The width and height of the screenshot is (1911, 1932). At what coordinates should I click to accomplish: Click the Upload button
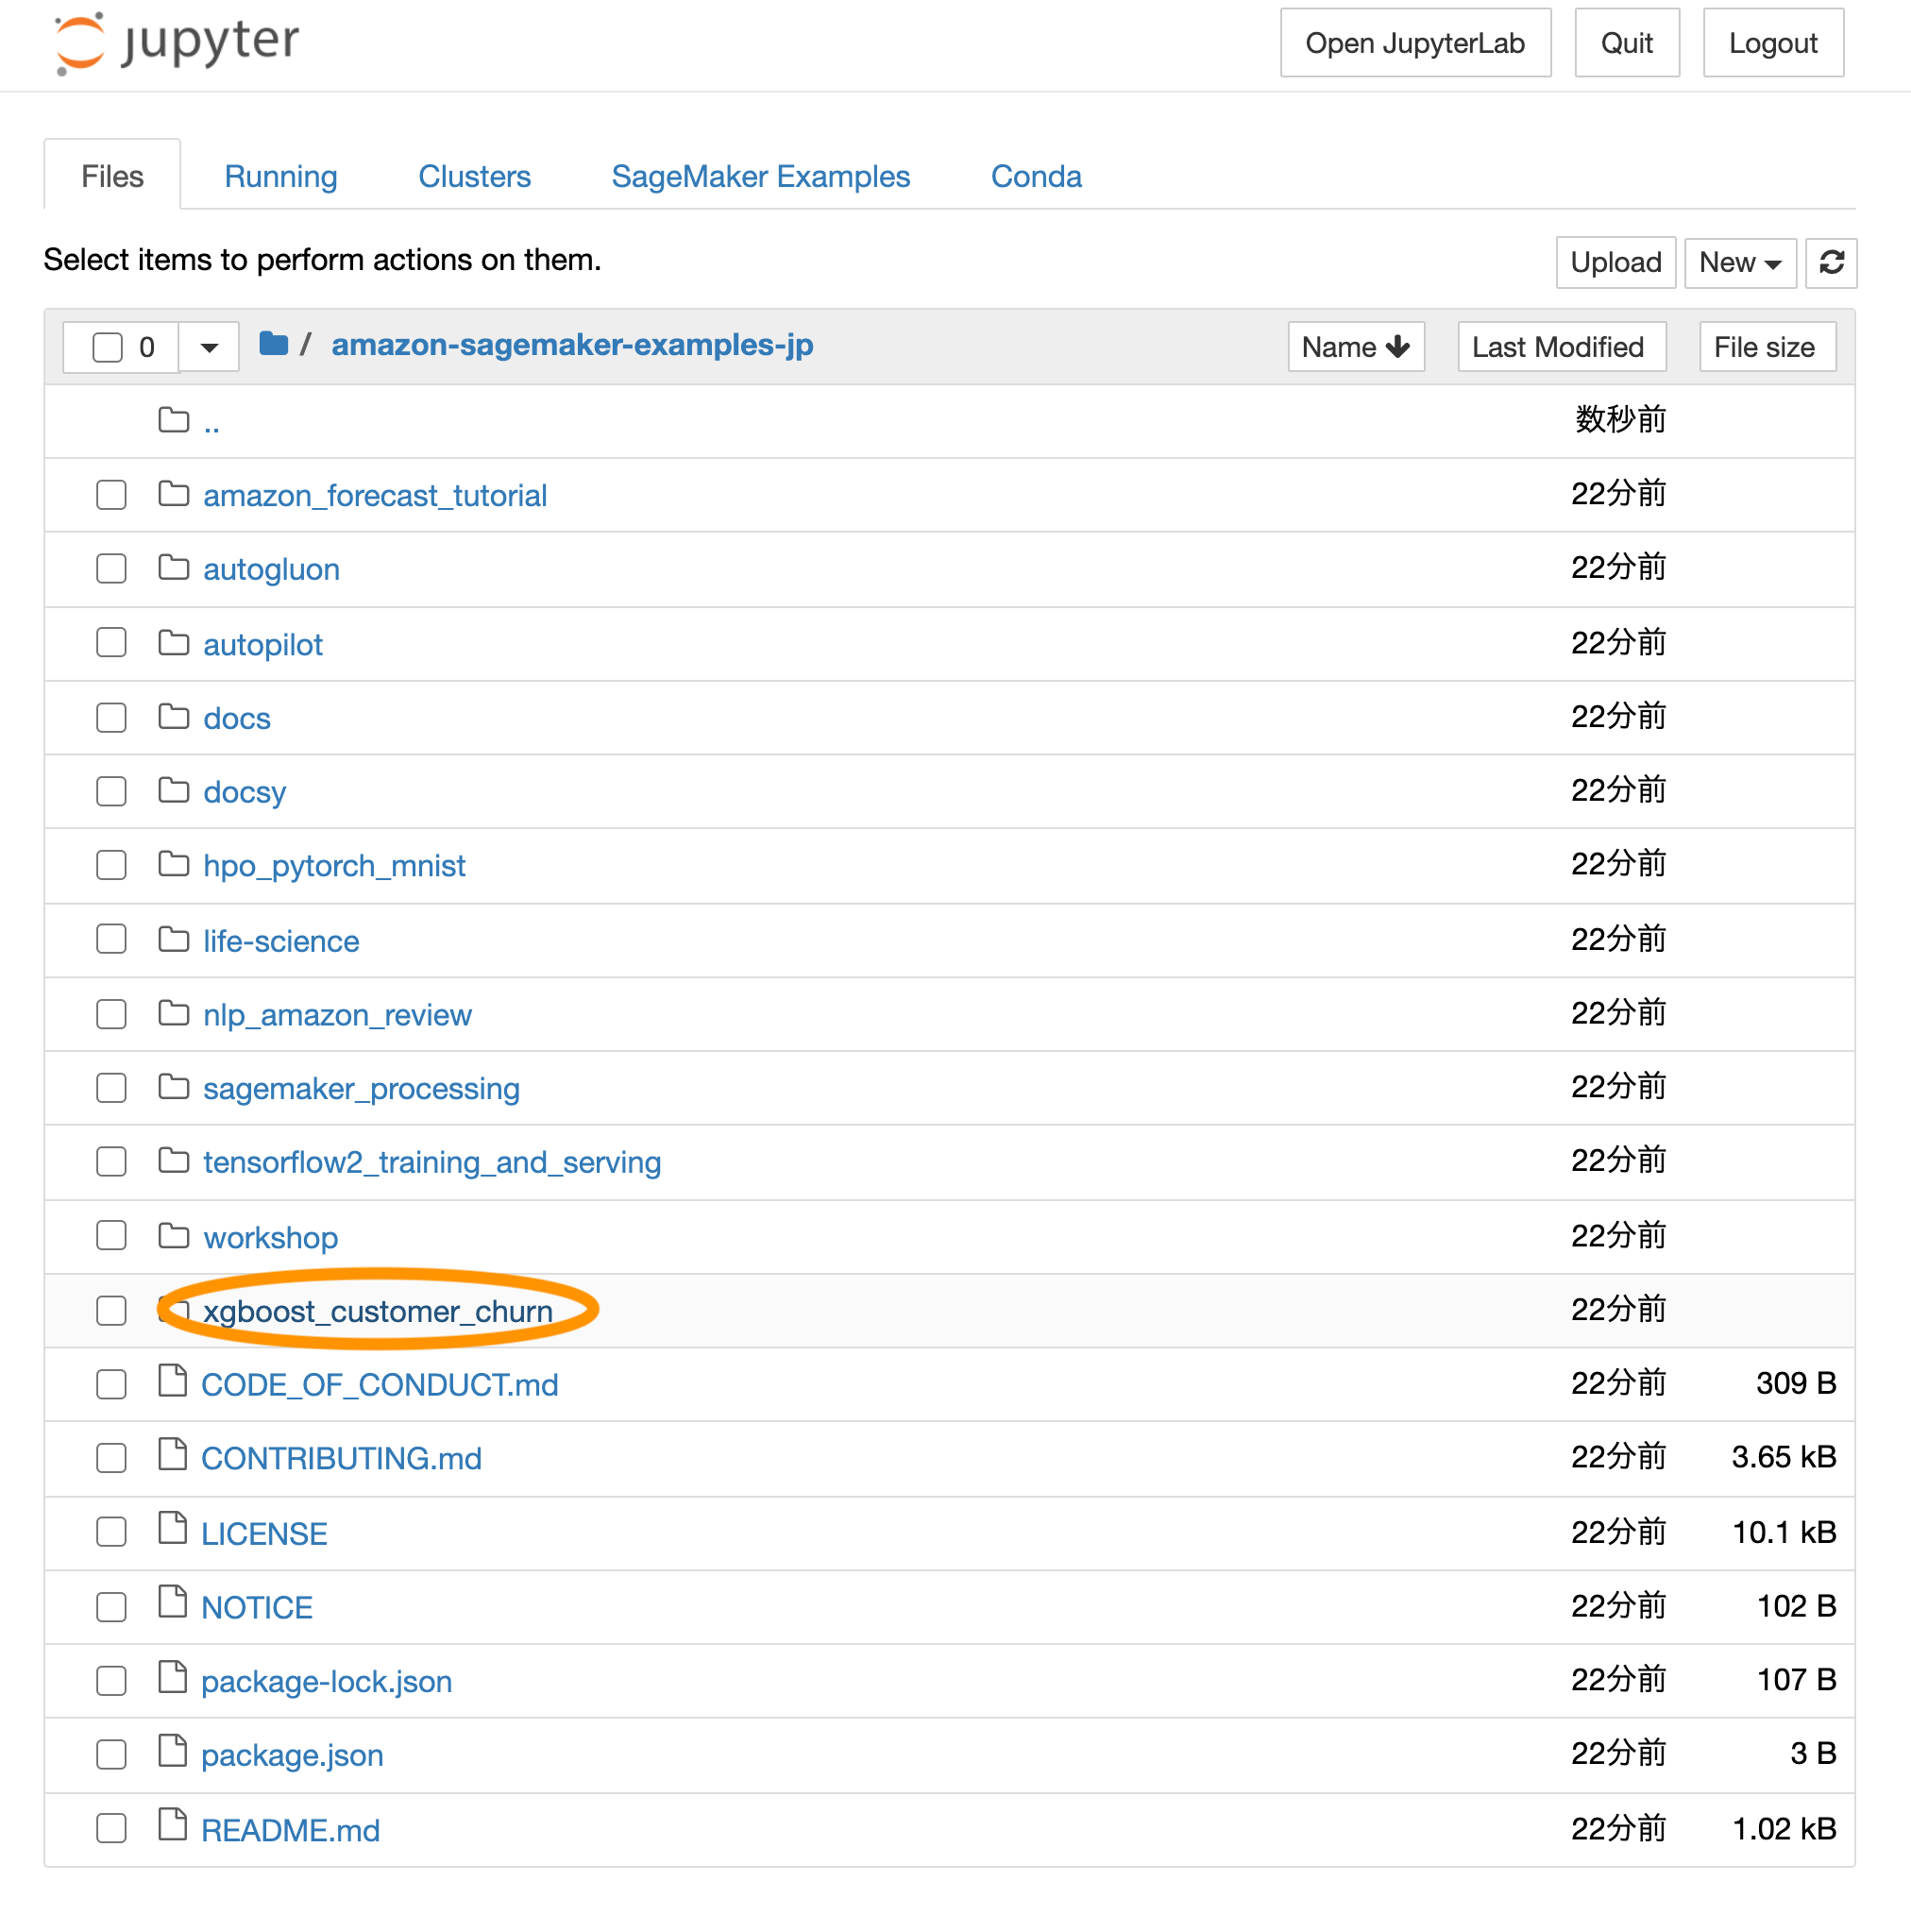(1615, 263)
